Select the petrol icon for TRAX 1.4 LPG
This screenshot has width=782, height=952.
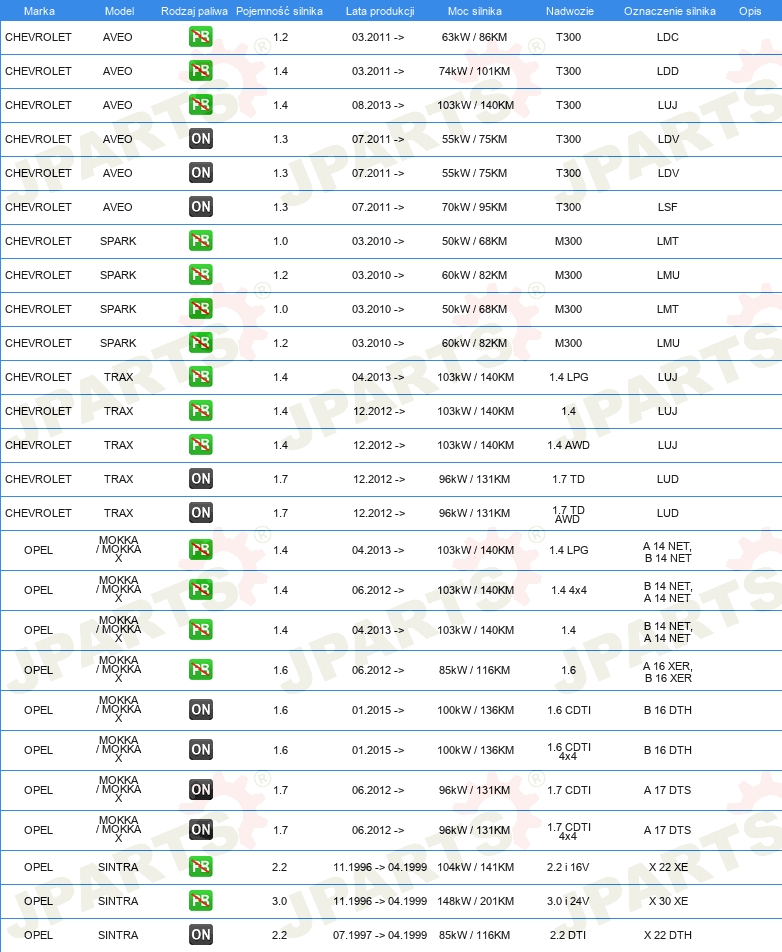pos(200,377)
